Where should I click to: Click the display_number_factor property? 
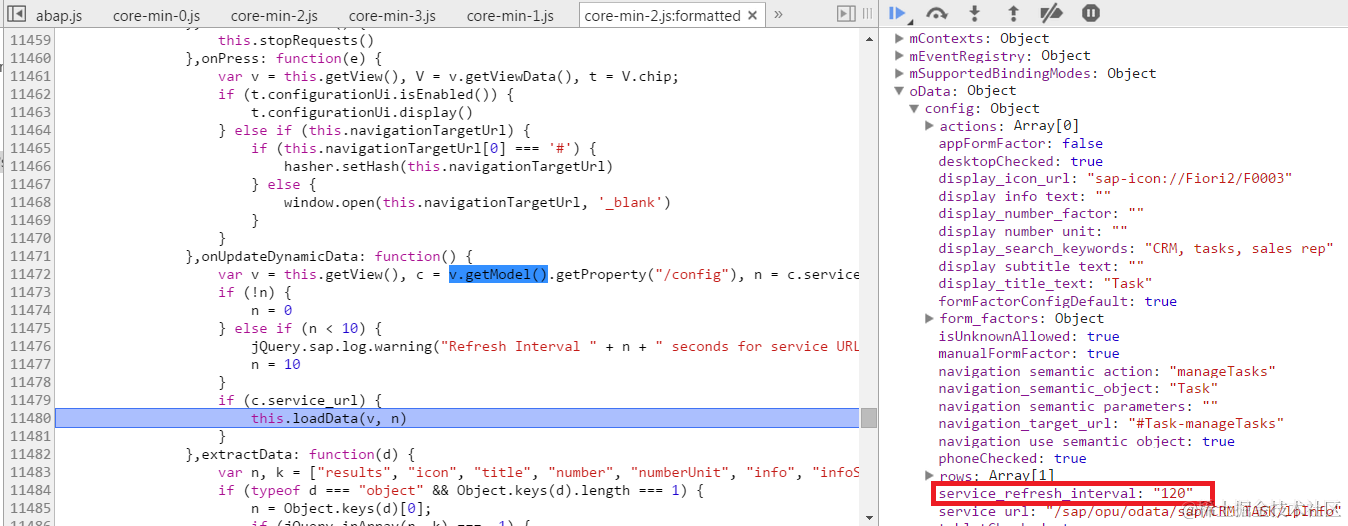click(x=1041, y=213)
